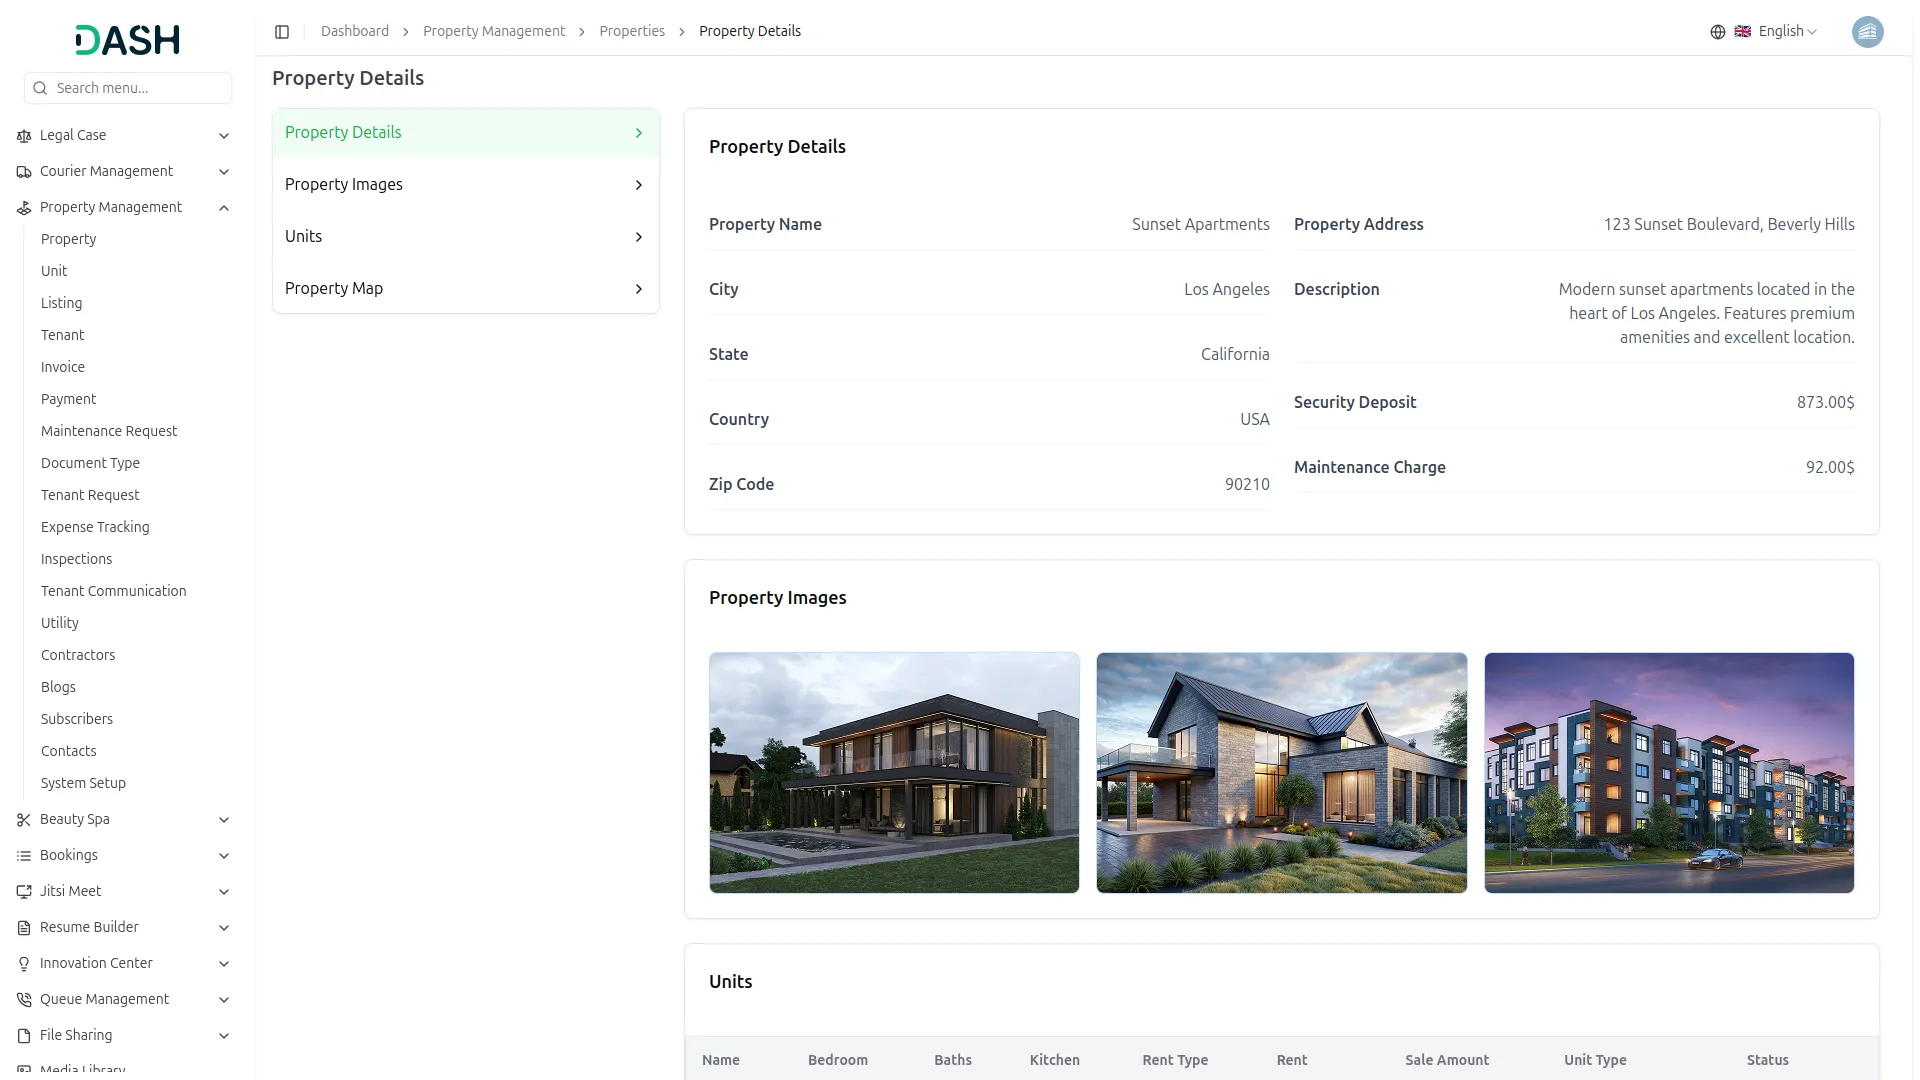Collapse the sidebar with the panel icon
The image size is (1920, 1080).
282,31
